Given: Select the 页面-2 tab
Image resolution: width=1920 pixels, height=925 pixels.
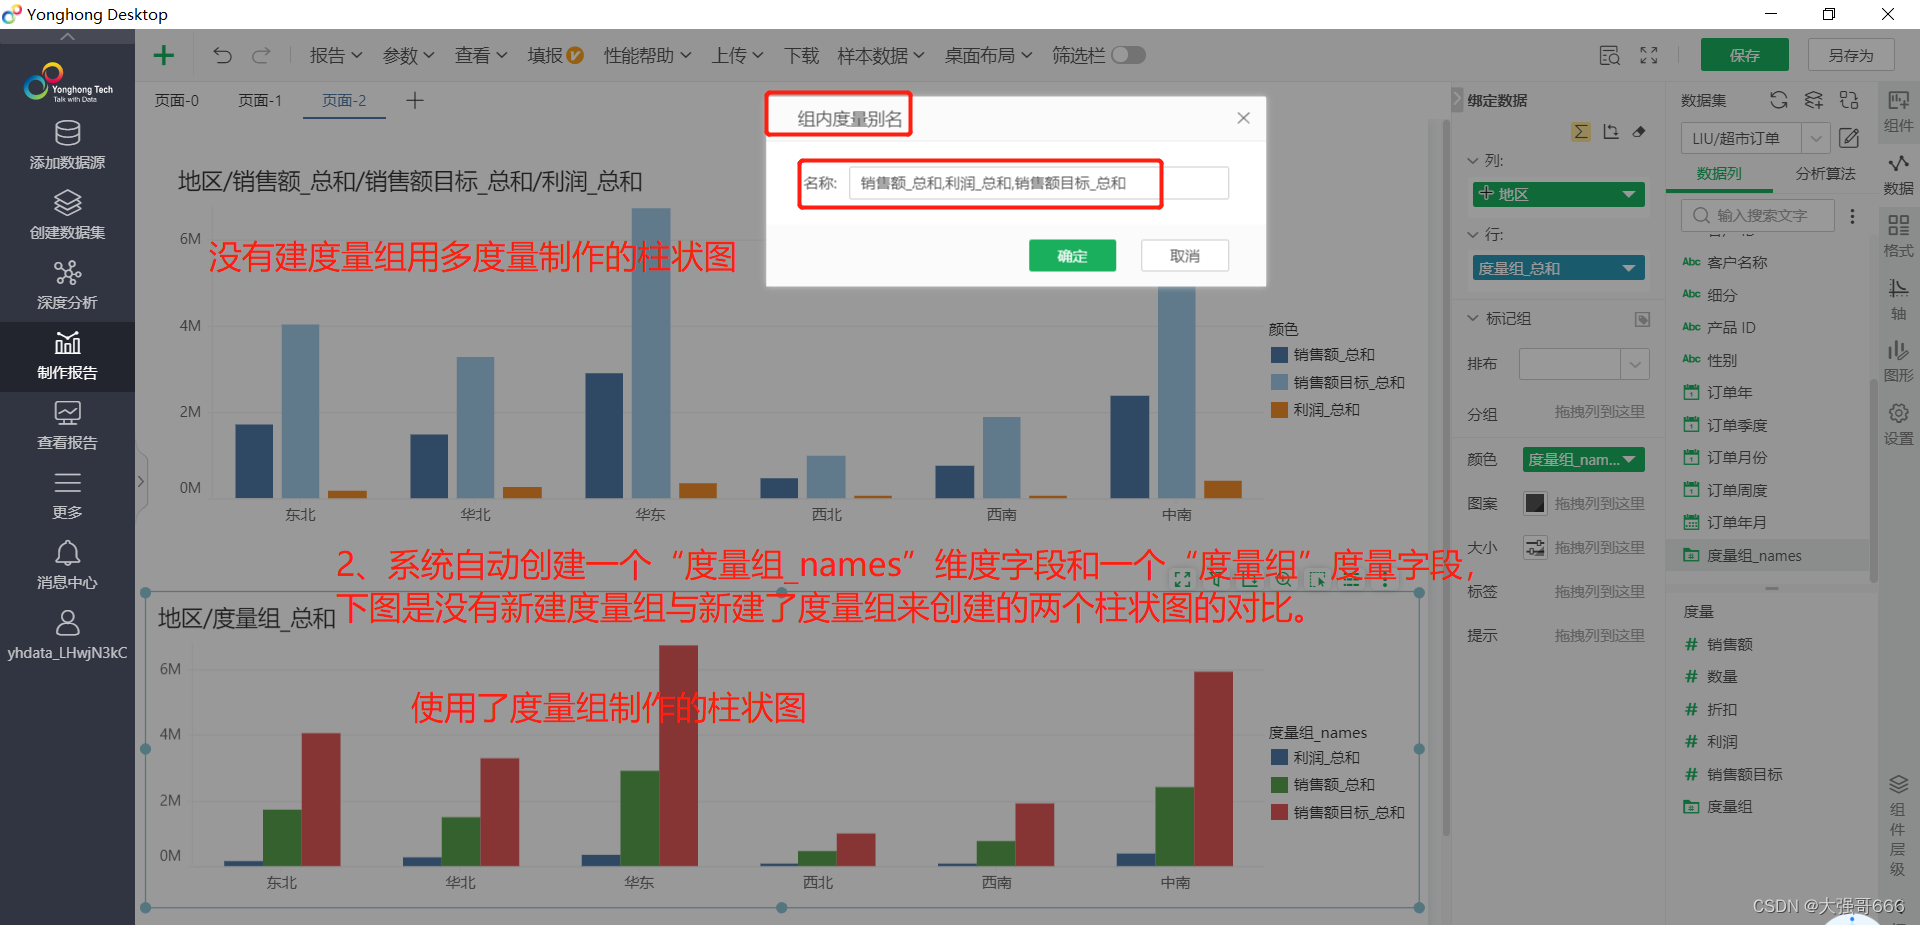Looking at the screenshot, I should (x=344, y=100).
